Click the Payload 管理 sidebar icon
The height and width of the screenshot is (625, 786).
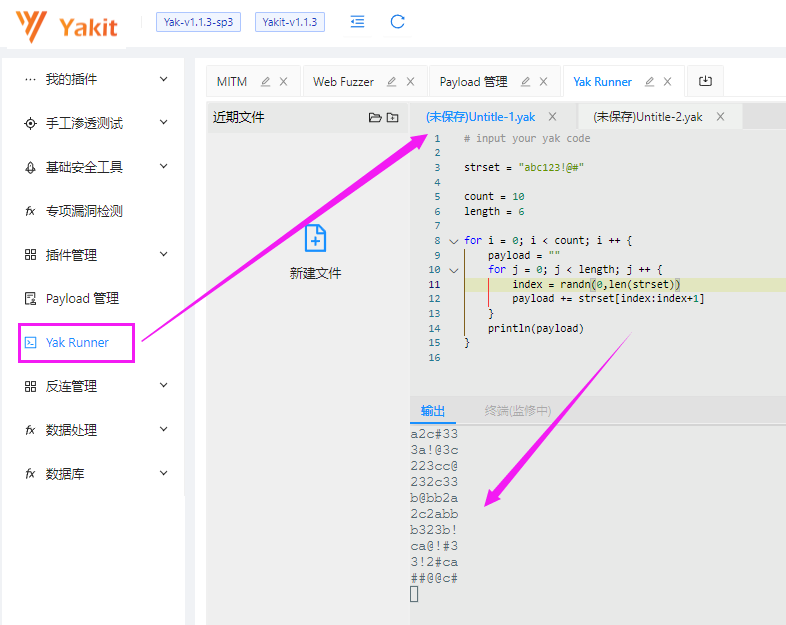pyautogui.click(x=30, y=299)
